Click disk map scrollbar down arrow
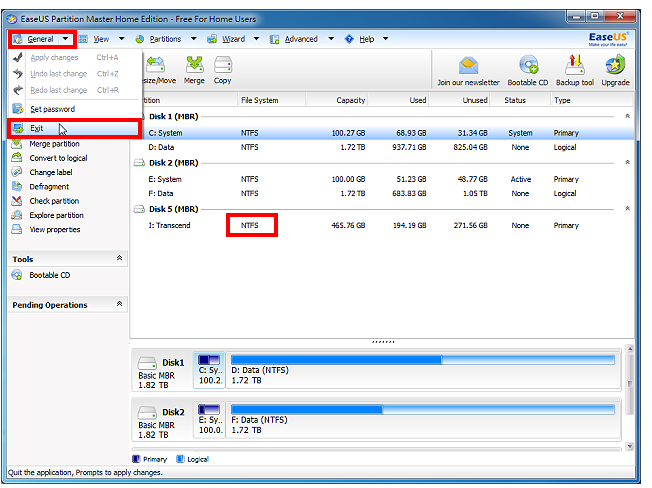 point(630,446)
